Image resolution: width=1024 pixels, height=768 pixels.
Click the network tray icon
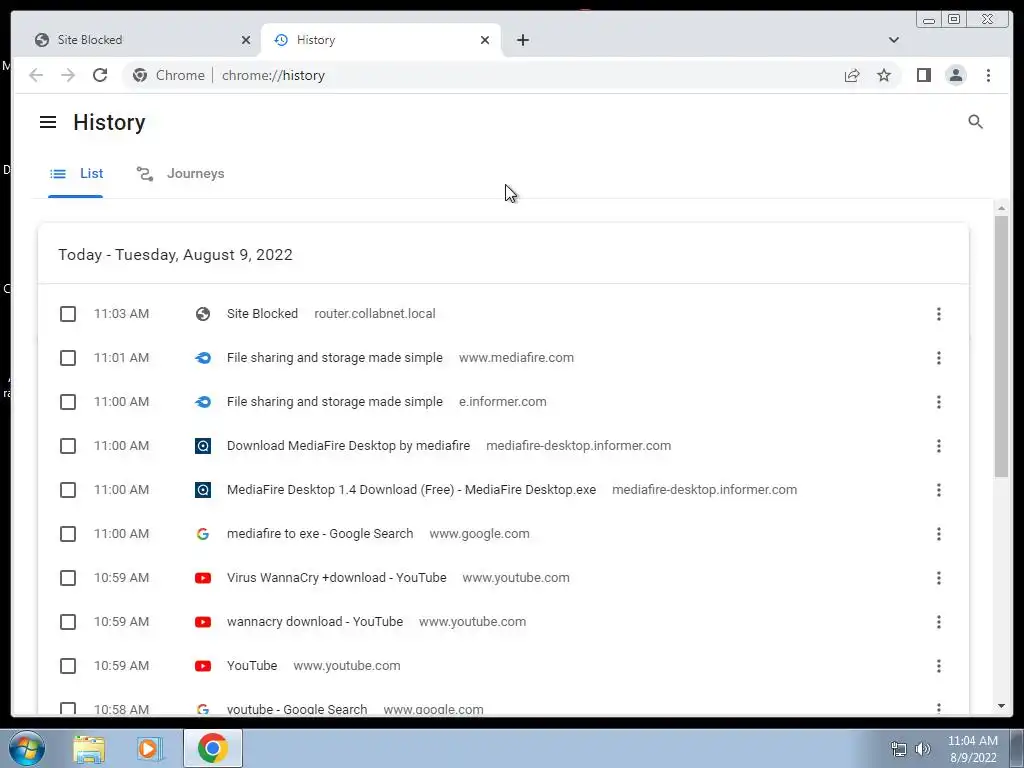[899, 749]
